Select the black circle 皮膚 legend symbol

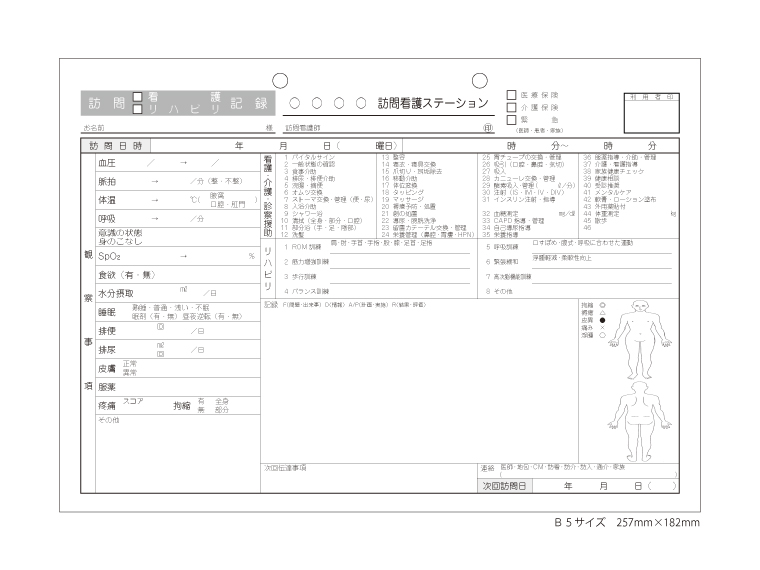[602, 320]
